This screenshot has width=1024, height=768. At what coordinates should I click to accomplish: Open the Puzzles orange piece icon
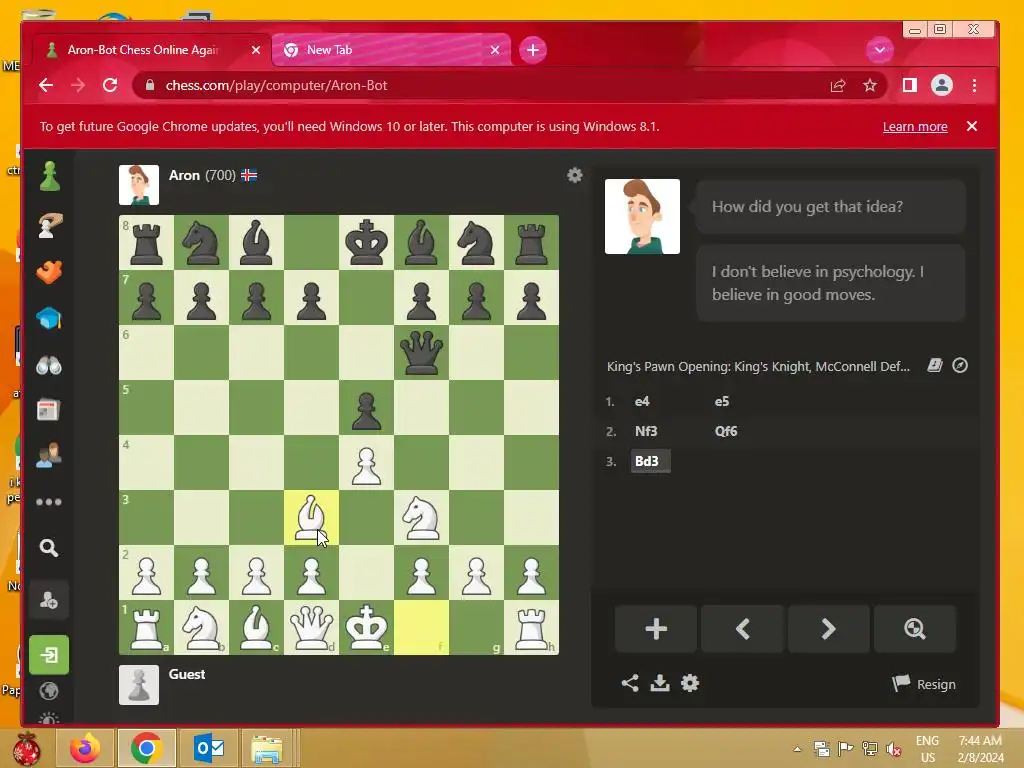coord(50,272)
